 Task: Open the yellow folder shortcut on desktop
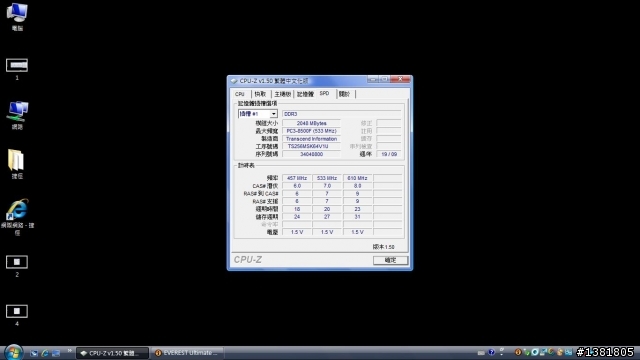(x=17, y=164)
